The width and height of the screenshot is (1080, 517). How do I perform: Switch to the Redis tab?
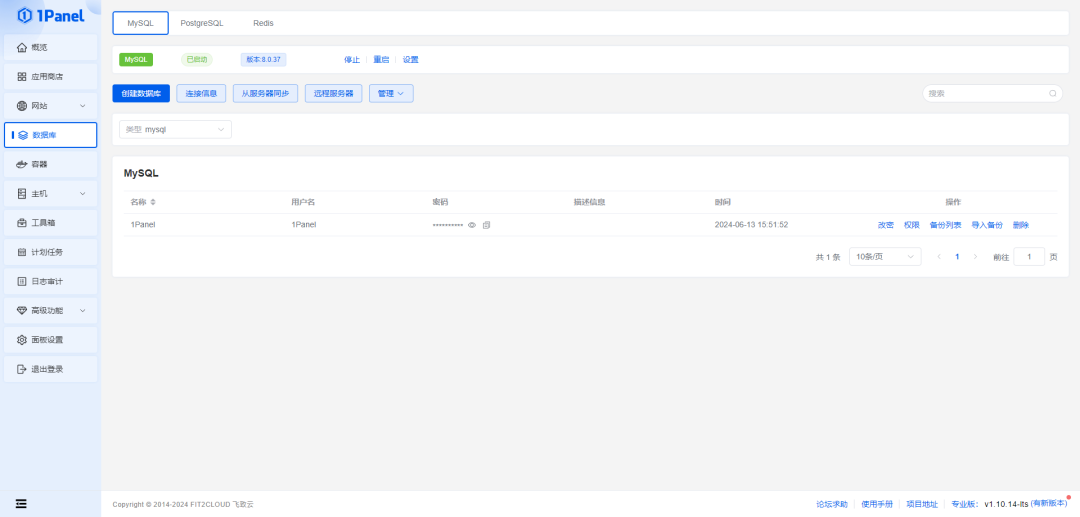click(x=263, y=23)
